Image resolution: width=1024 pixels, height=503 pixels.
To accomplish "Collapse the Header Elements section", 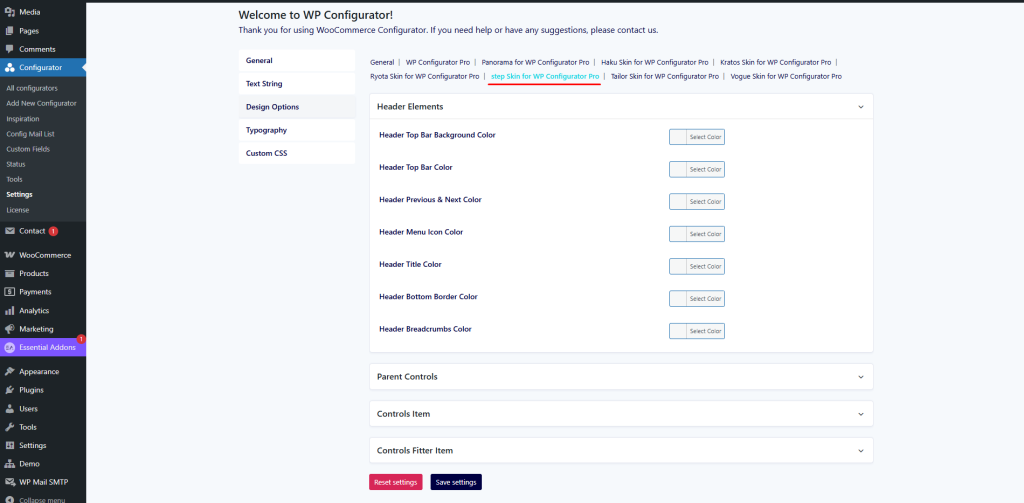I will pos(860,106).
